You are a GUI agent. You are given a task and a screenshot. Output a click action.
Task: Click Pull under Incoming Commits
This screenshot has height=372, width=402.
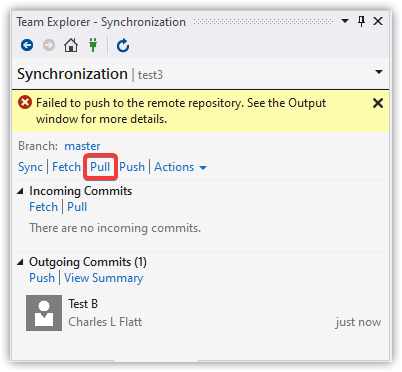77,207
